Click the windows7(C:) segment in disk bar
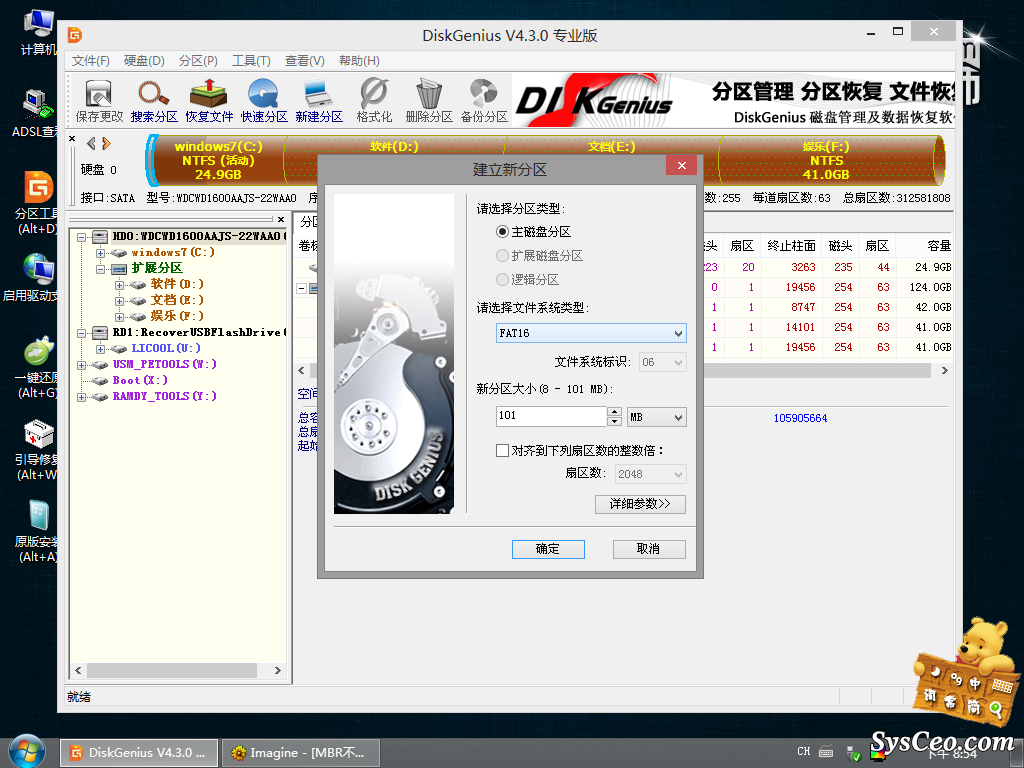This screenshot has height=768, width=1024. (218, 161)
